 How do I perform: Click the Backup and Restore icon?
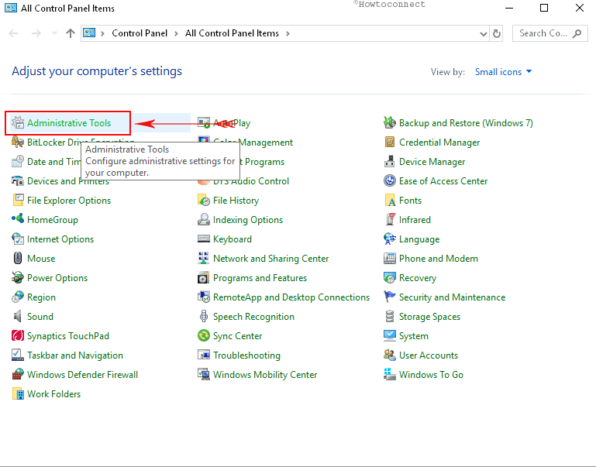tap(390, 123)
